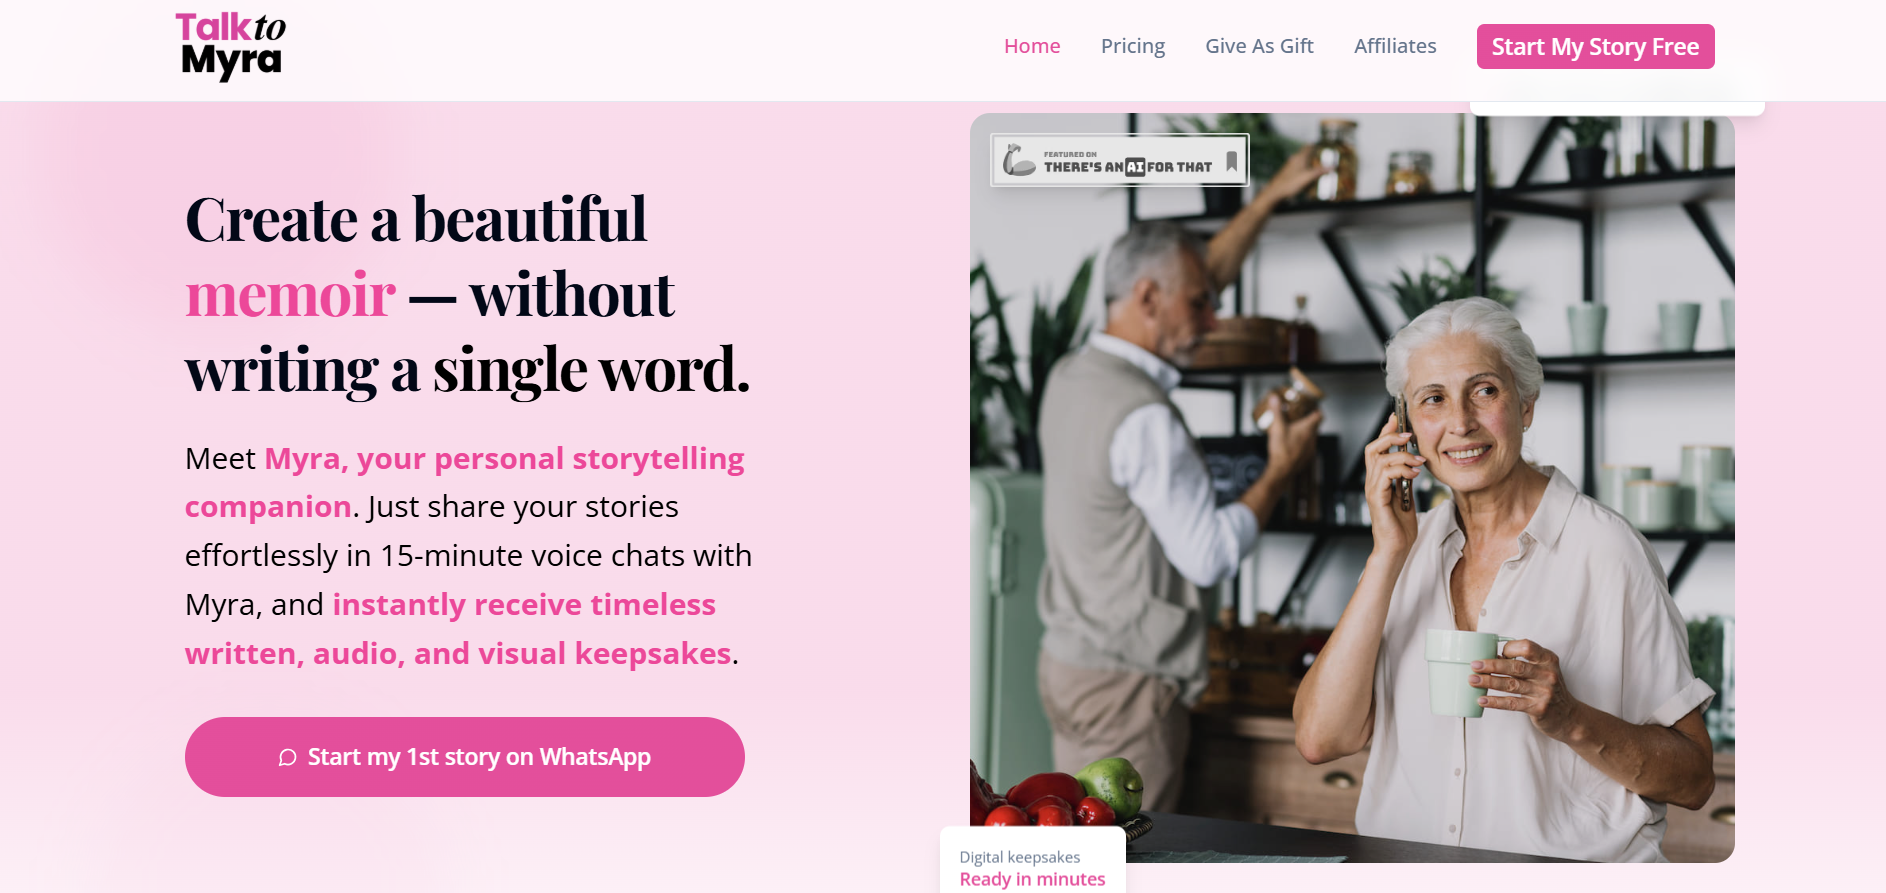
Task: Click the white card above hero image
Action: click(x=1617, y=107)
